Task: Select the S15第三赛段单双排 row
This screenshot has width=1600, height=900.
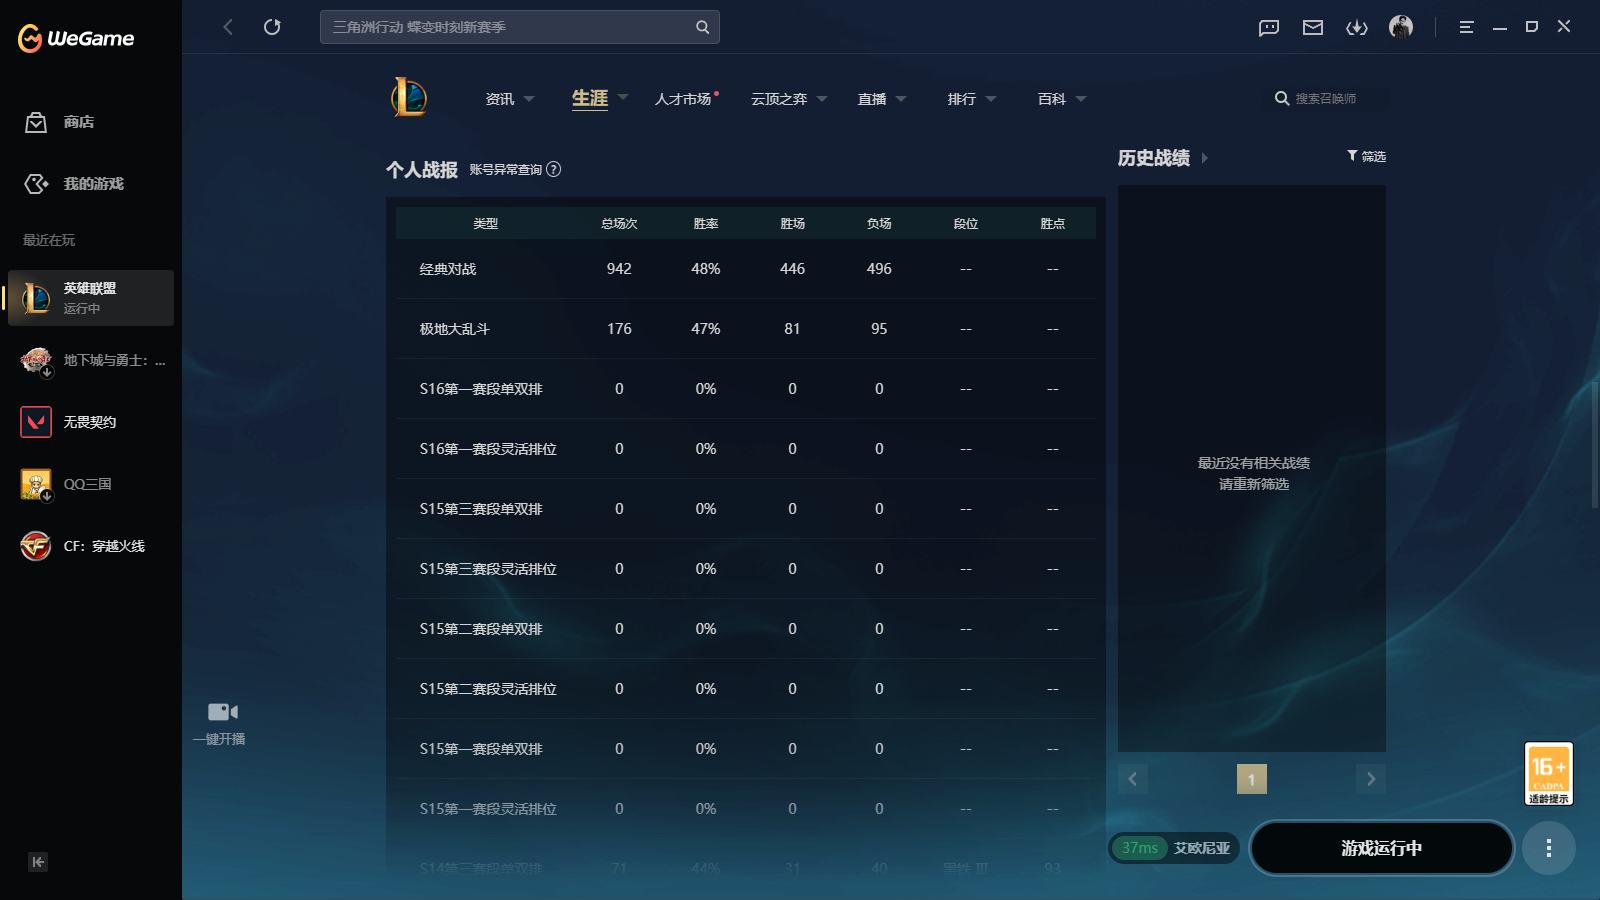Action: (x=746, y=509)
